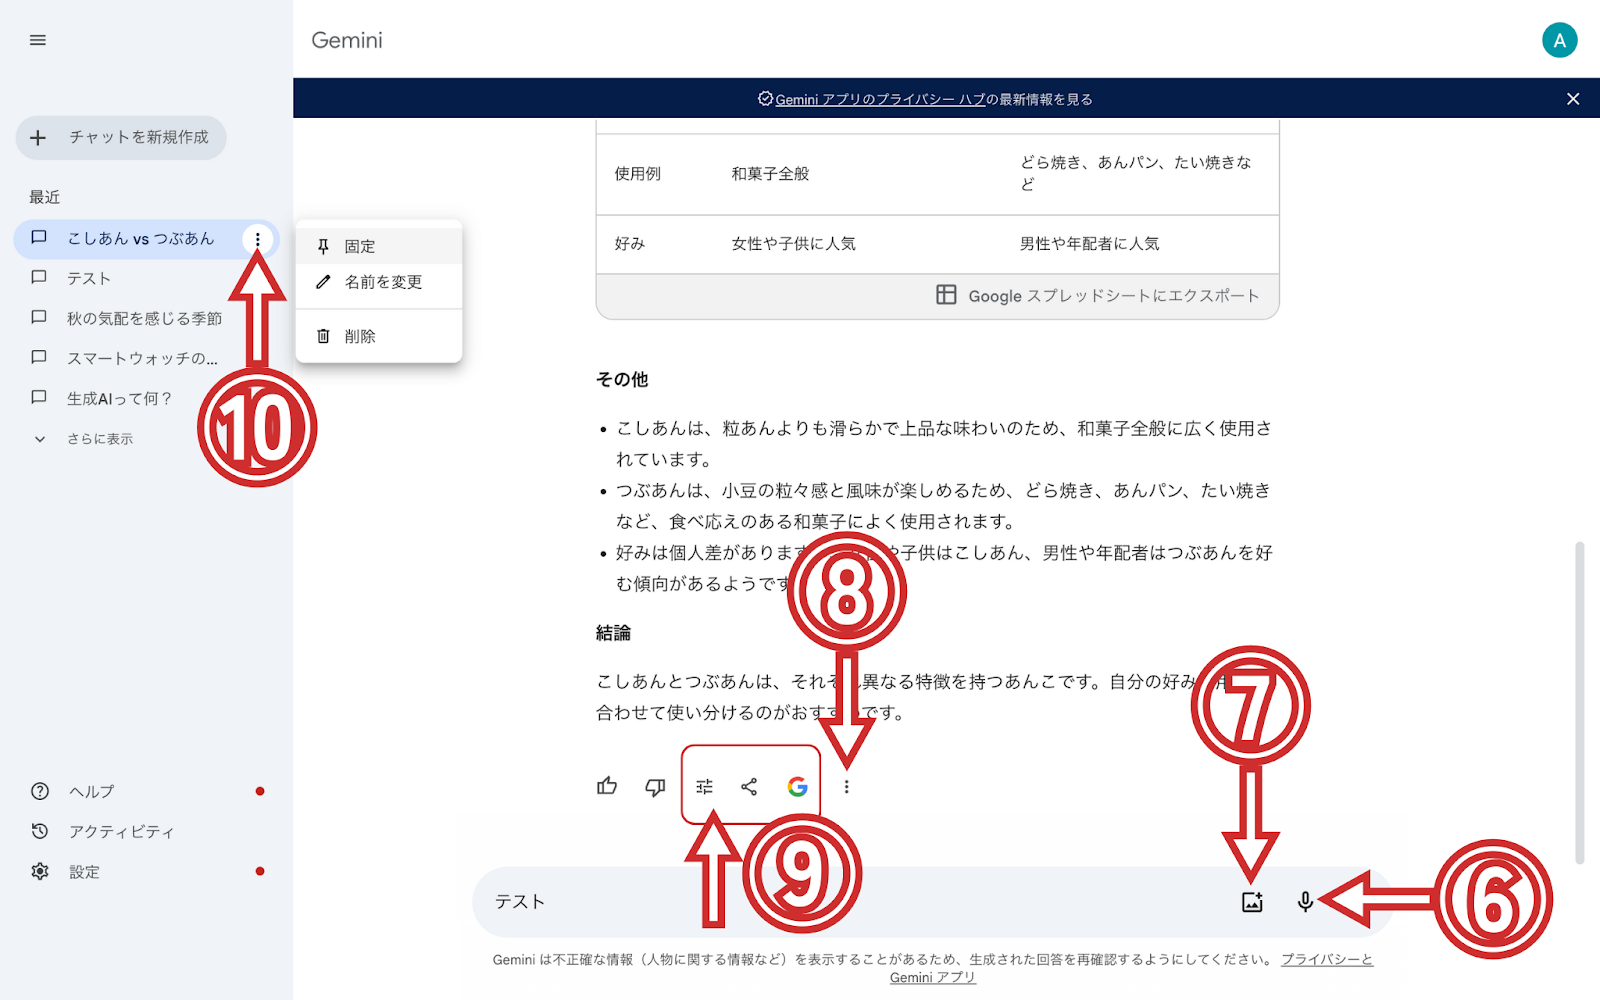The image size is (1600, 1000).
Task: Click the 女性や子供に人気 table cell
Action: (x=793, y=243)
